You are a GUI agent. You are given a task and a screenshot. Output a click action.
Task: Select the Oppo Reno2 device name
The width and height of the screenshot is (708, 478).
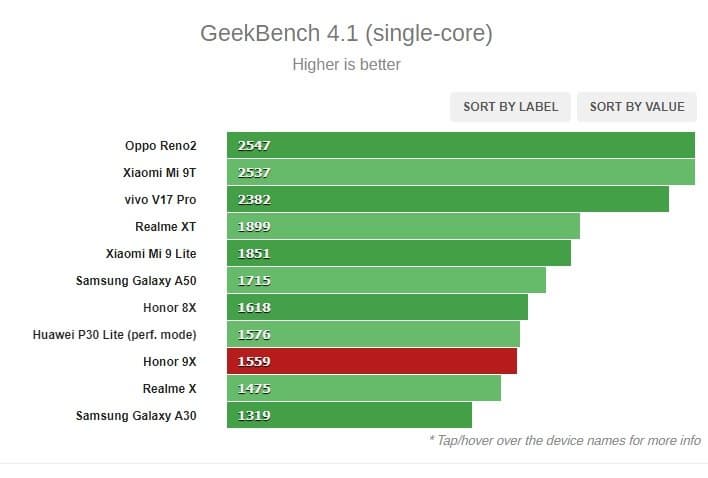click(x=161, y=145)
